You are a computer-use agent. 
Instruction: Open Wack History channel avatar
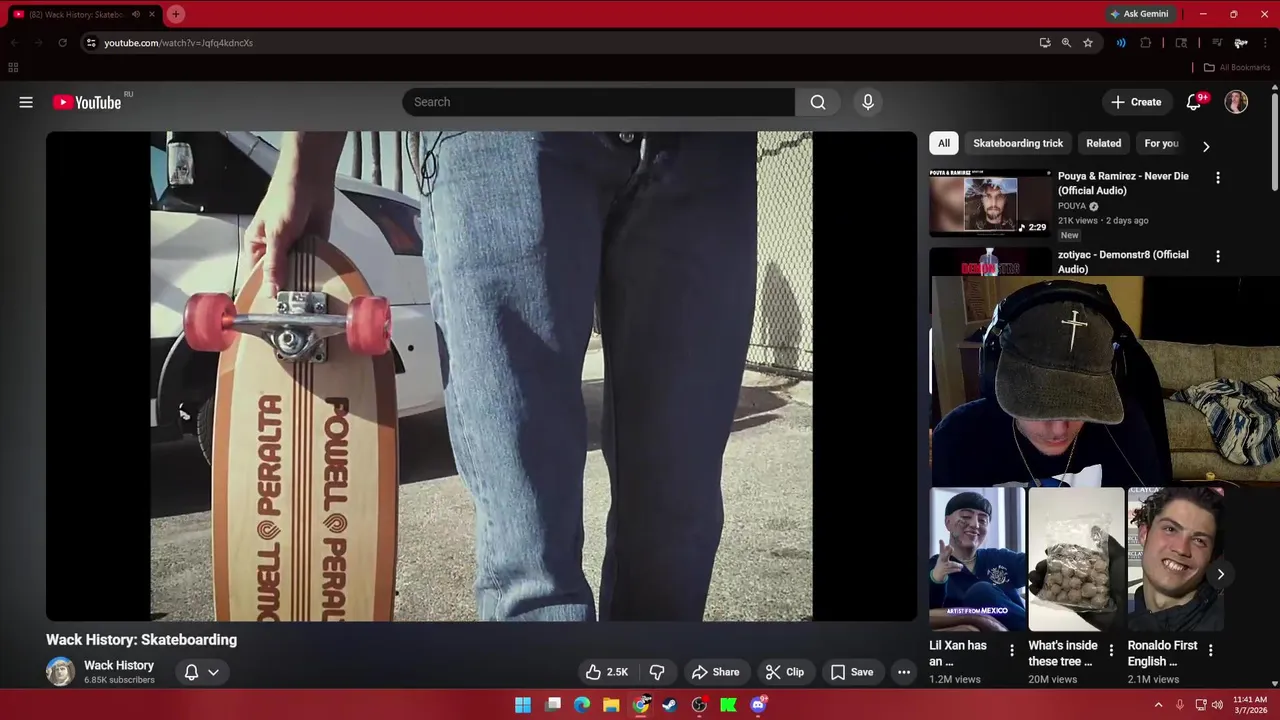tap(60, 671)
